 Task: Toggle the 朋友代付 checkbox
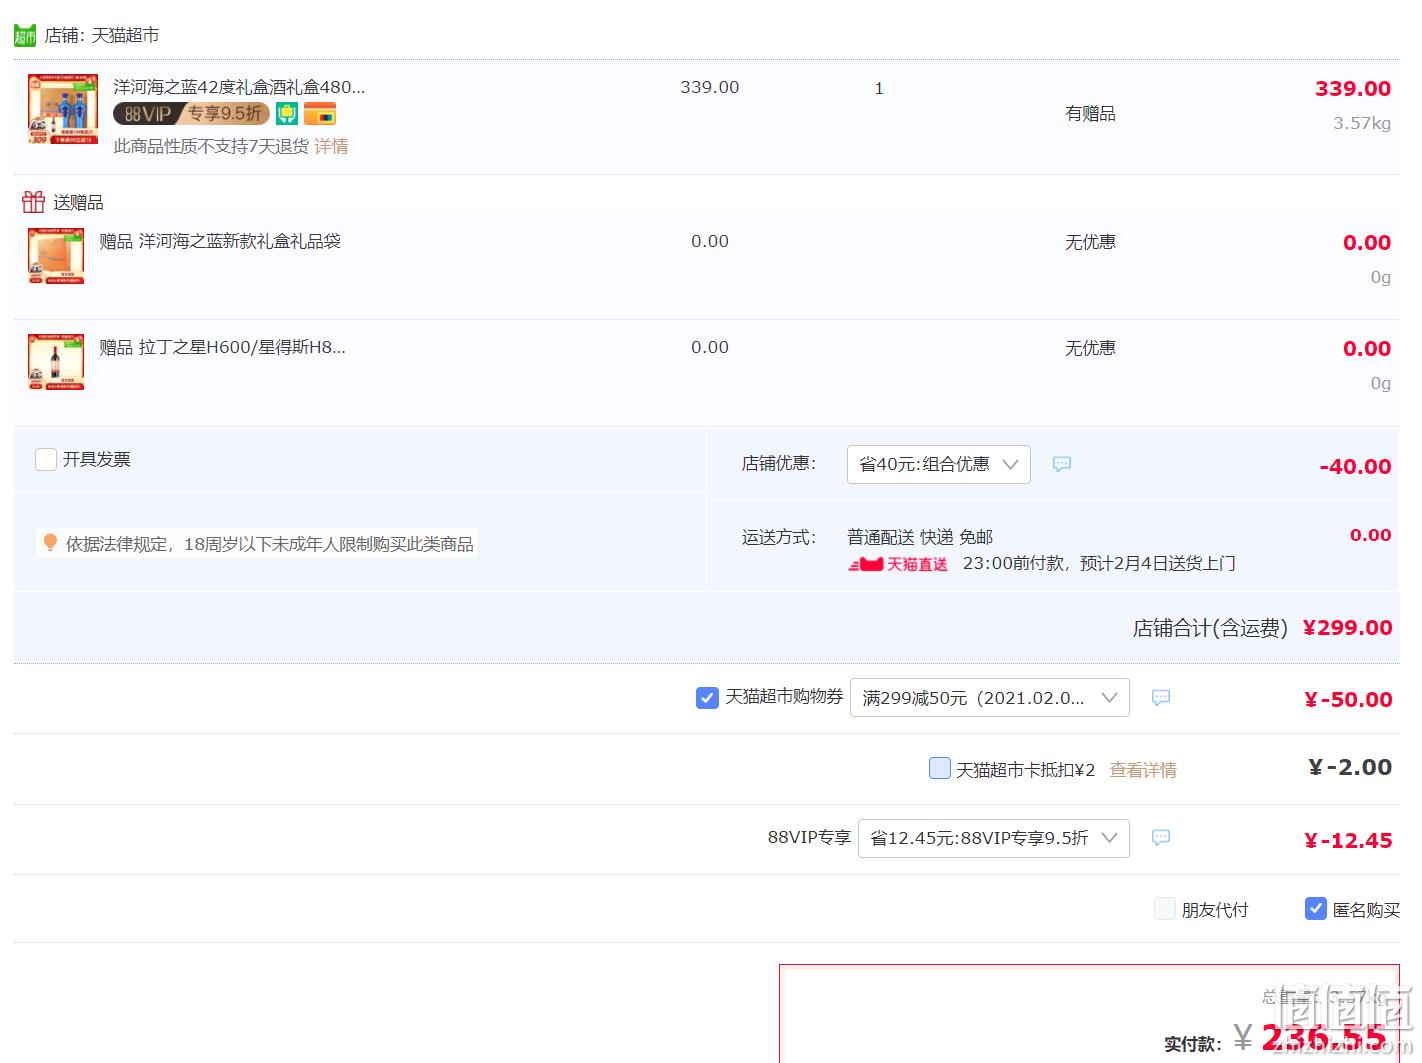coord(1165,909)
